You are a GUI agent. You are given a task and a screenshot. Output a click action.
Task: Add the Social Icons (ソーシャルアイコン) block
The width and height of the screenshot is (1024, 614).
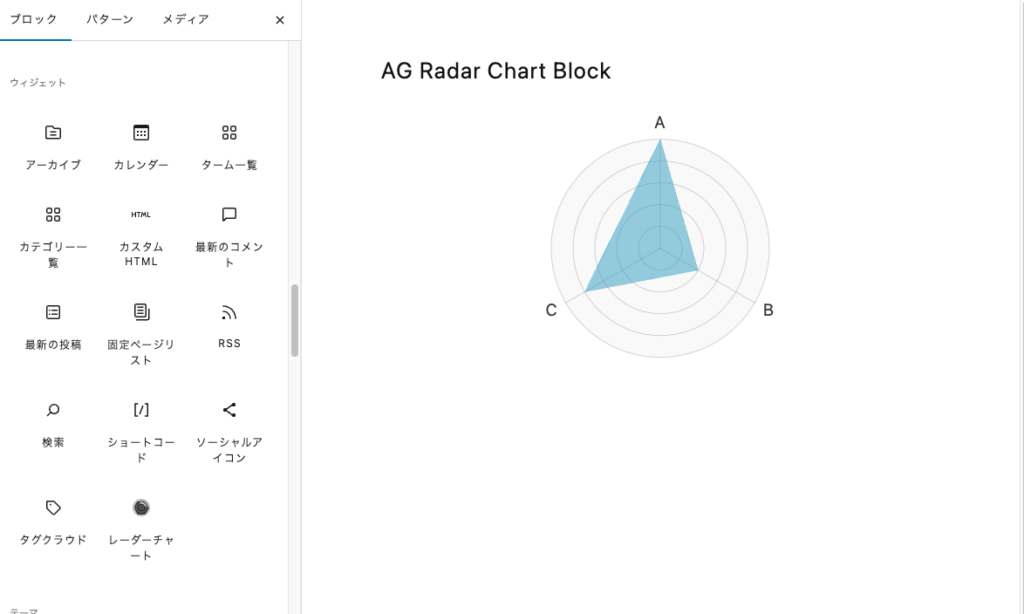[229, 430]
